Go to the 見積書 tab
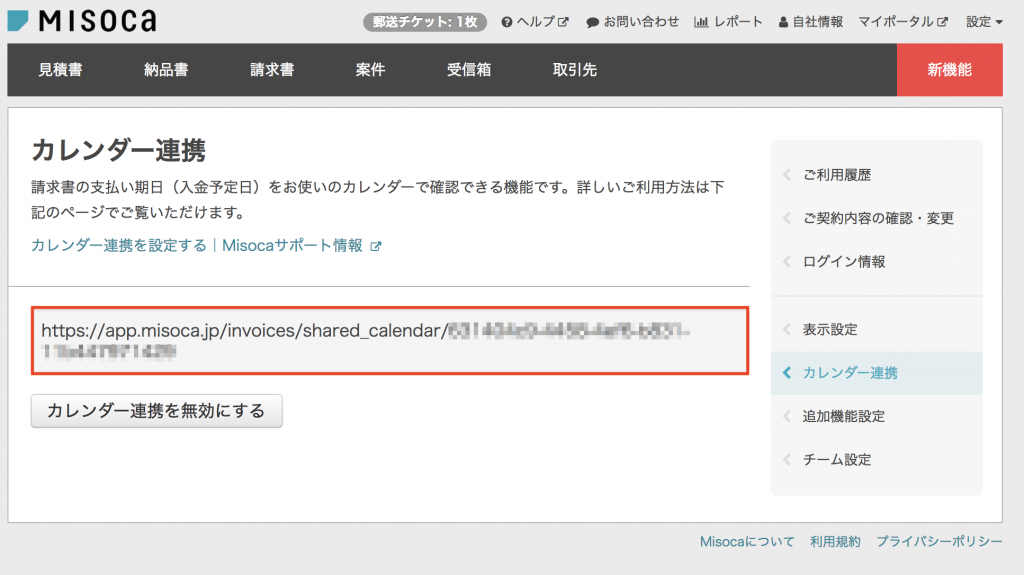The width and height of the screenshot is (1024, 575). point(60,70)
